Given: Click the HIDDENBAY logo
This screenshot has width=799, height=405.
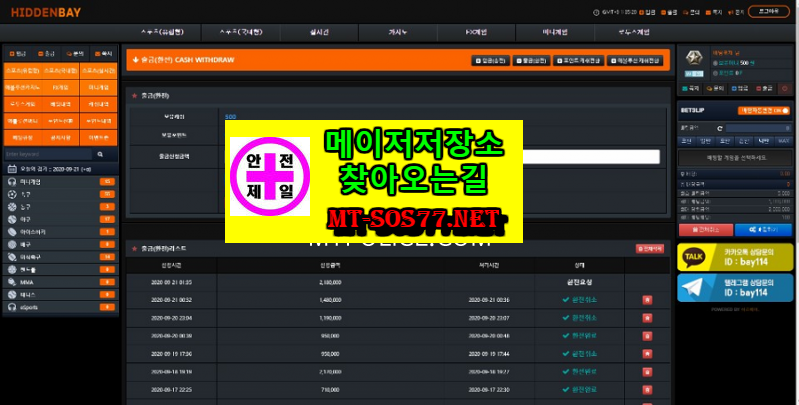Looking at the screenshot, I should (46, 12).
